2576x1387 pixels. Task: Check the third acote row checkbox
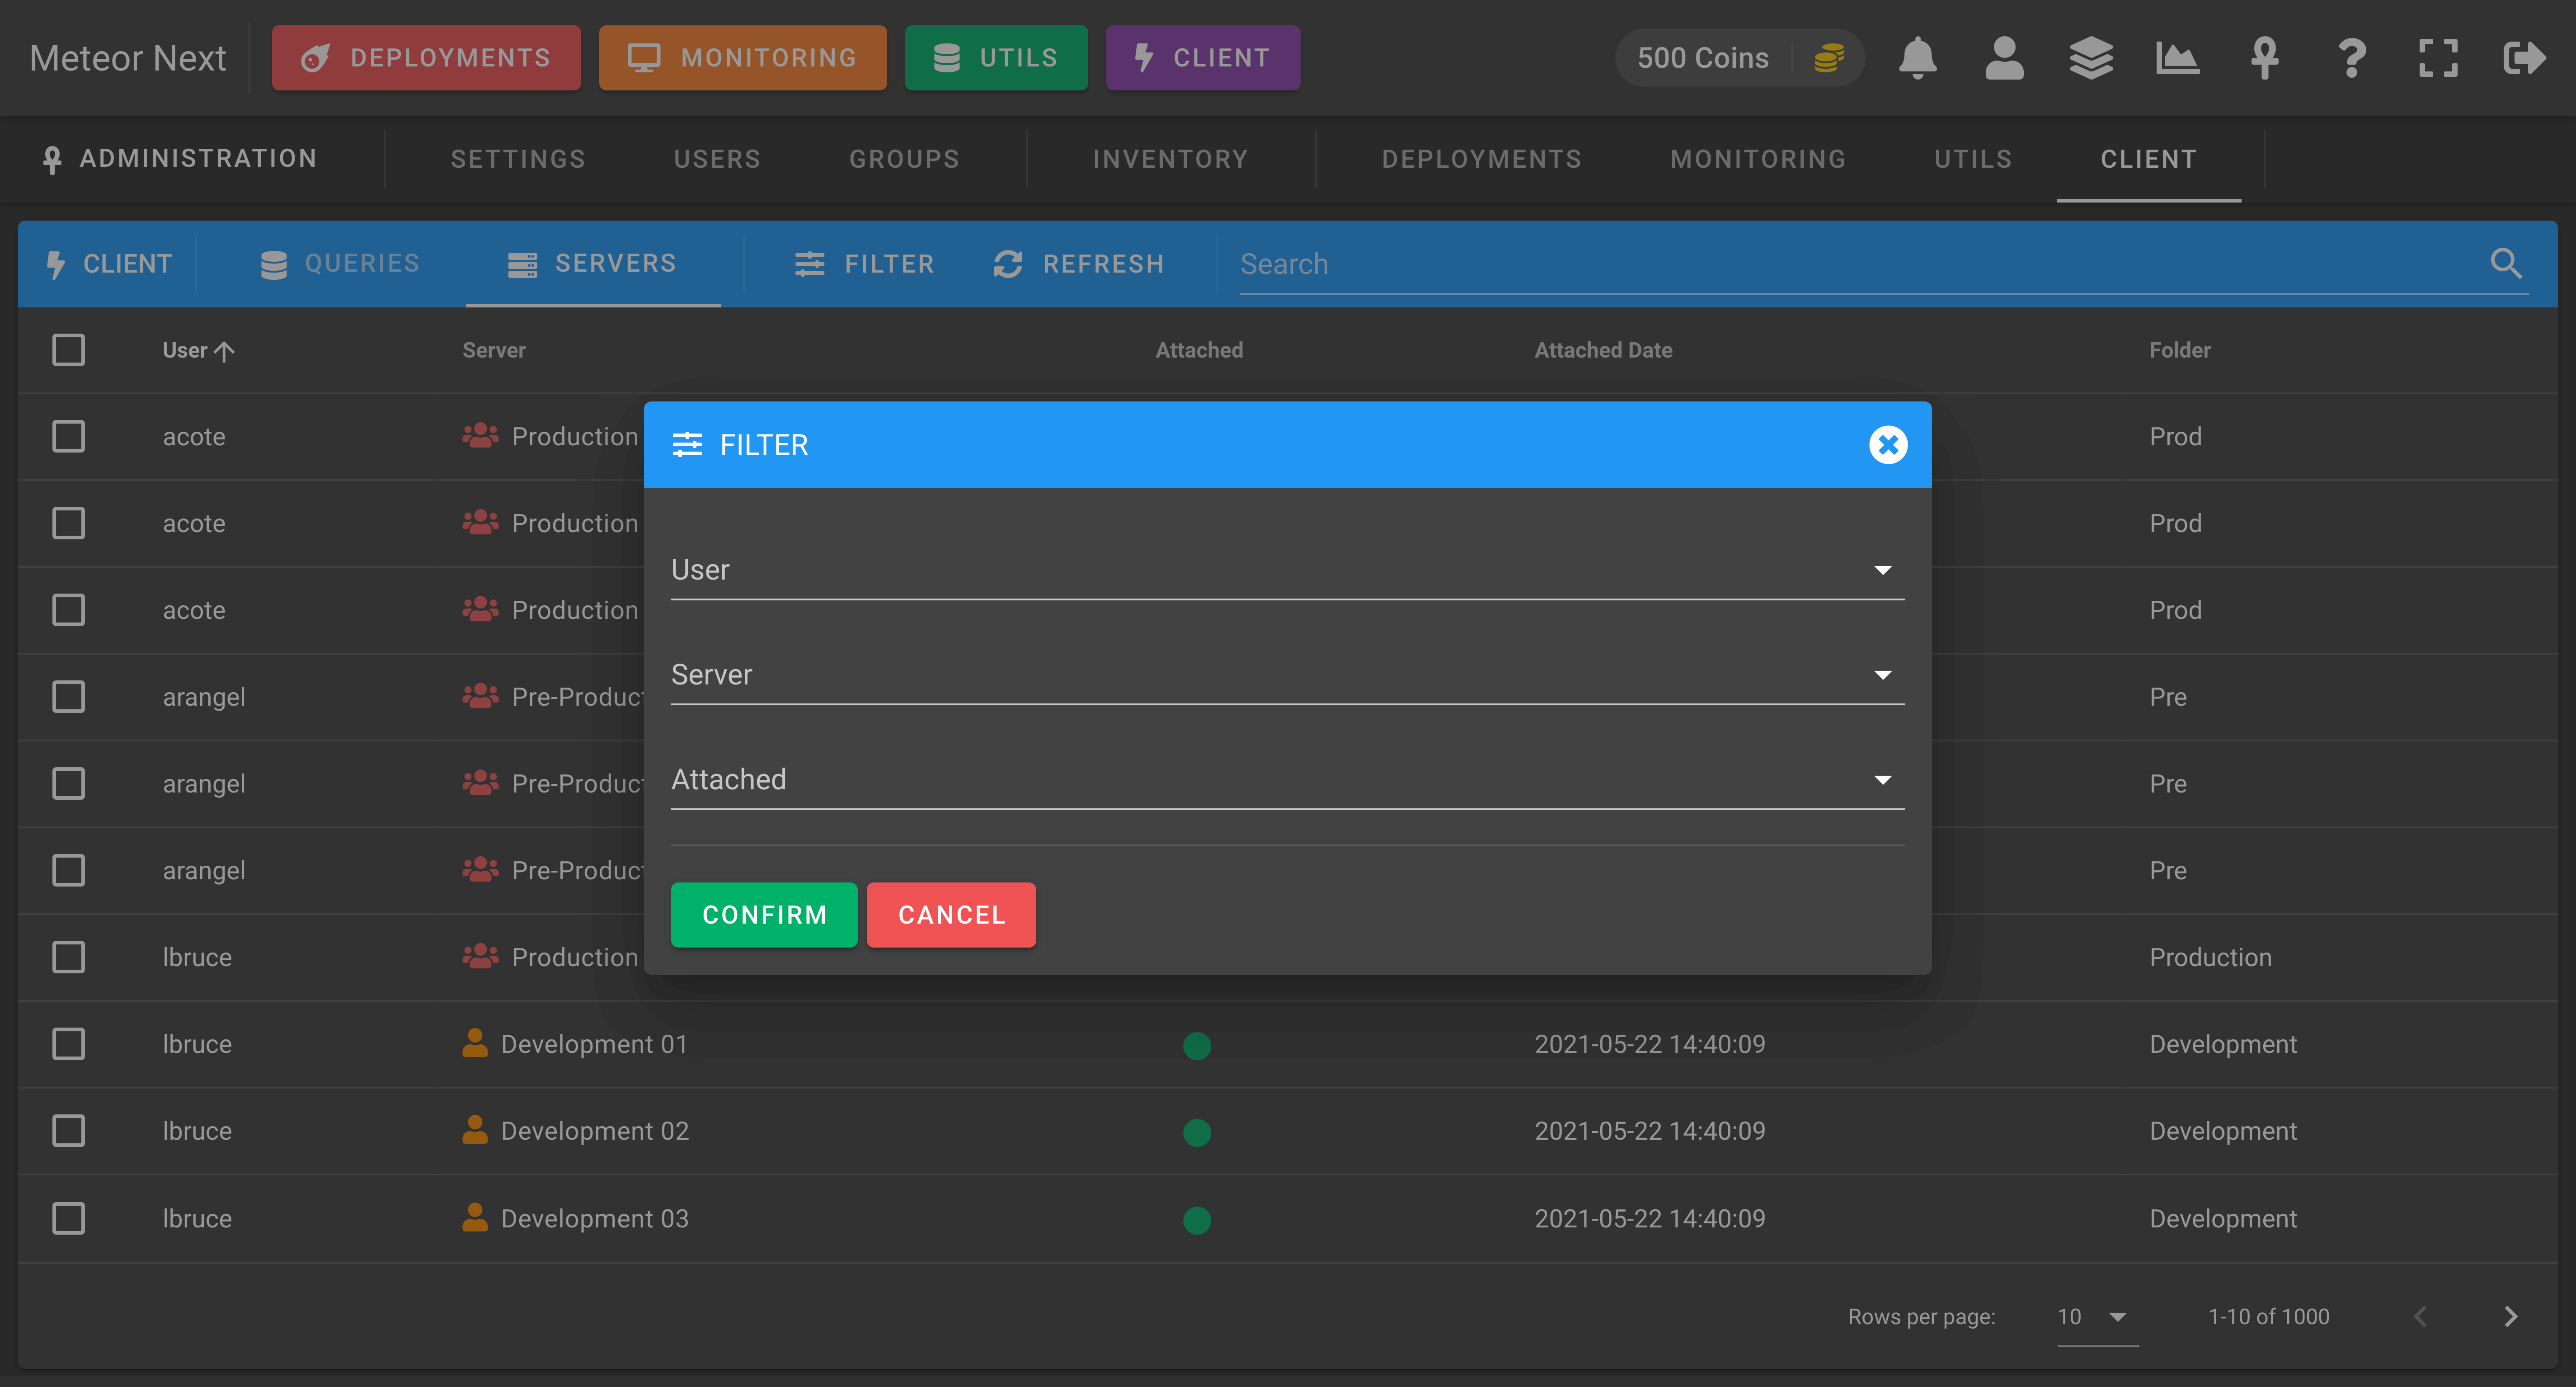(68, 610)
